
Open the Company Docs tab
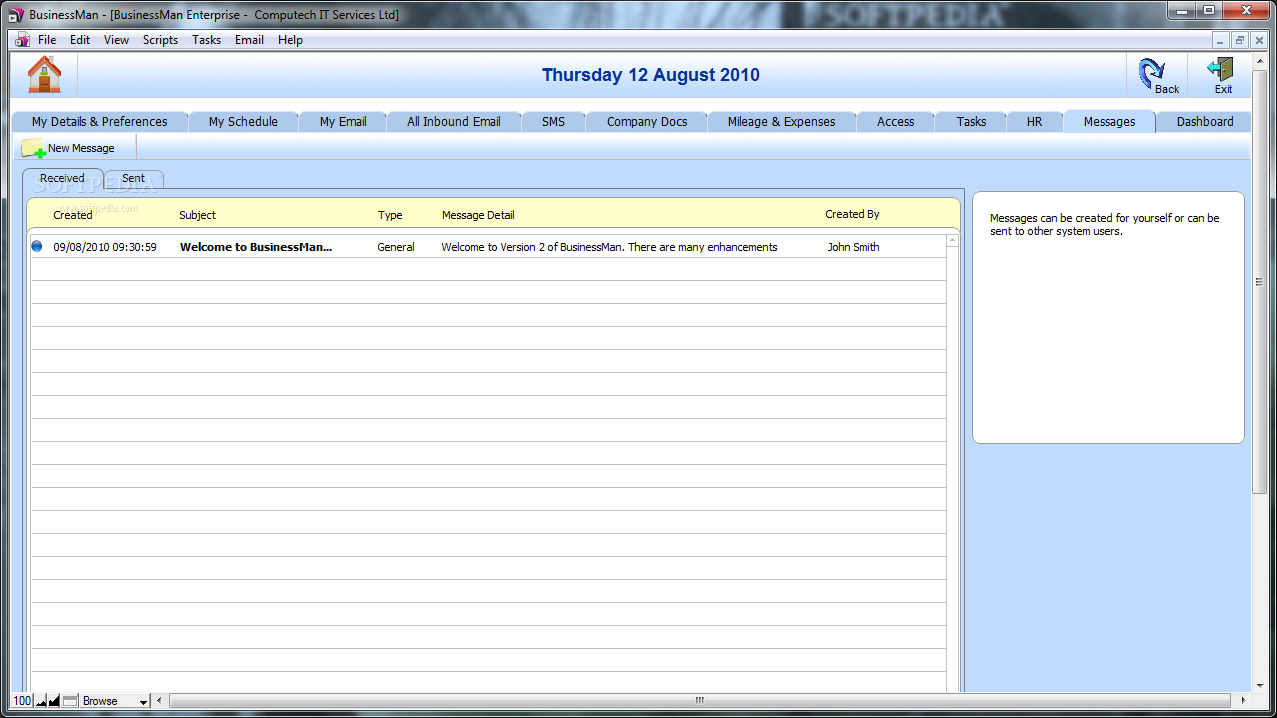click(x=647, y=122)
